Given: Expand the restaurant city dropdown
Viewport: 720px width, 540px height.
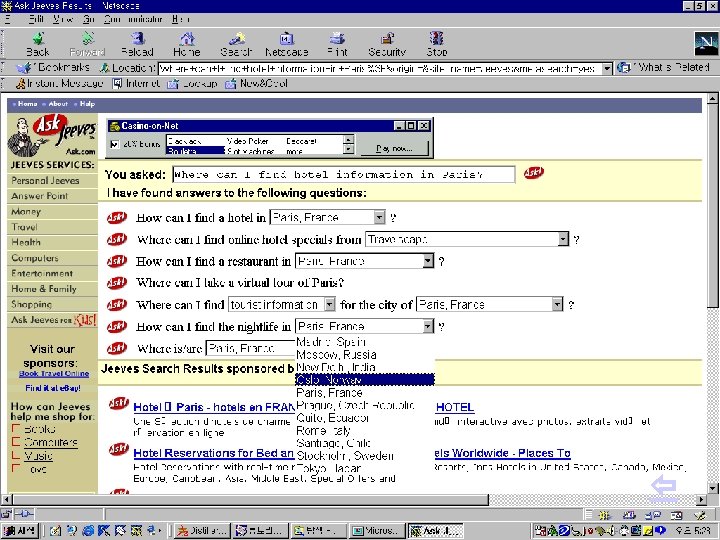Looking at the screenshot, I should [428, 261].
